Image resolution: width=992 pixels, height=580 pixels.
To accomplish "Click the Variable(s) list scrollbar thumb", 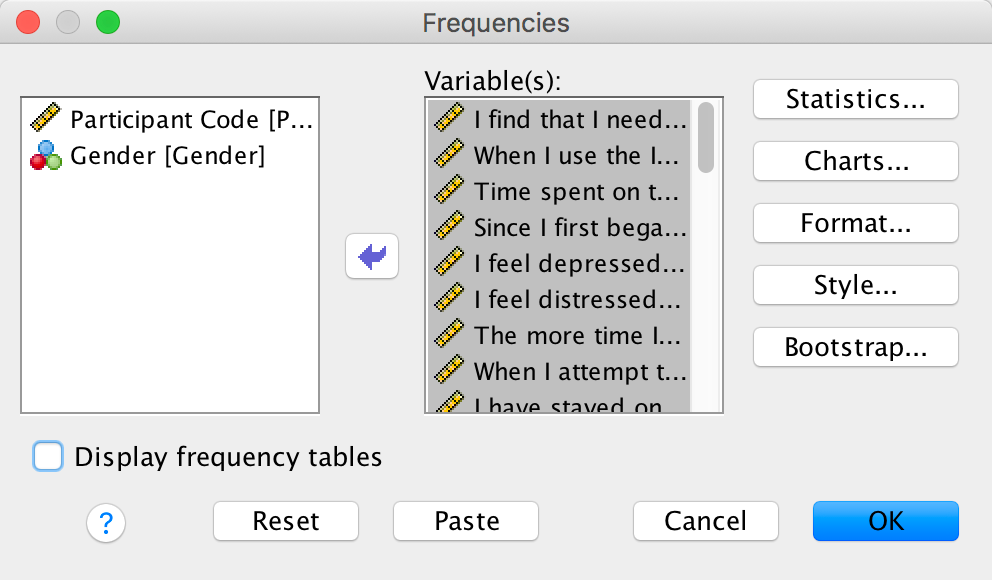I will 706,137.
